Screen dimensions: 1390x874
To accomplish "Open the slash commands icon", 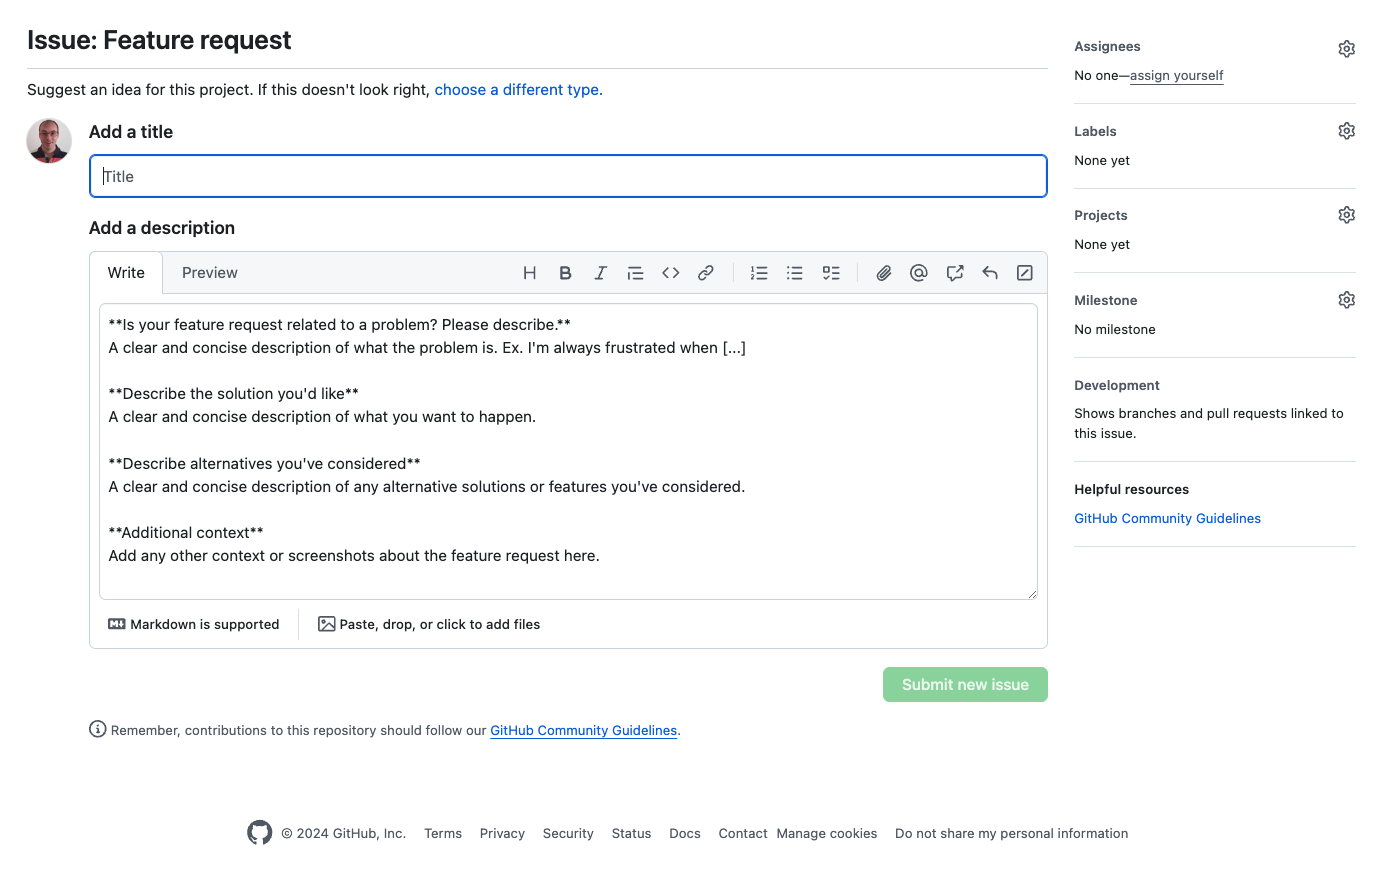I will [1025, 273].
